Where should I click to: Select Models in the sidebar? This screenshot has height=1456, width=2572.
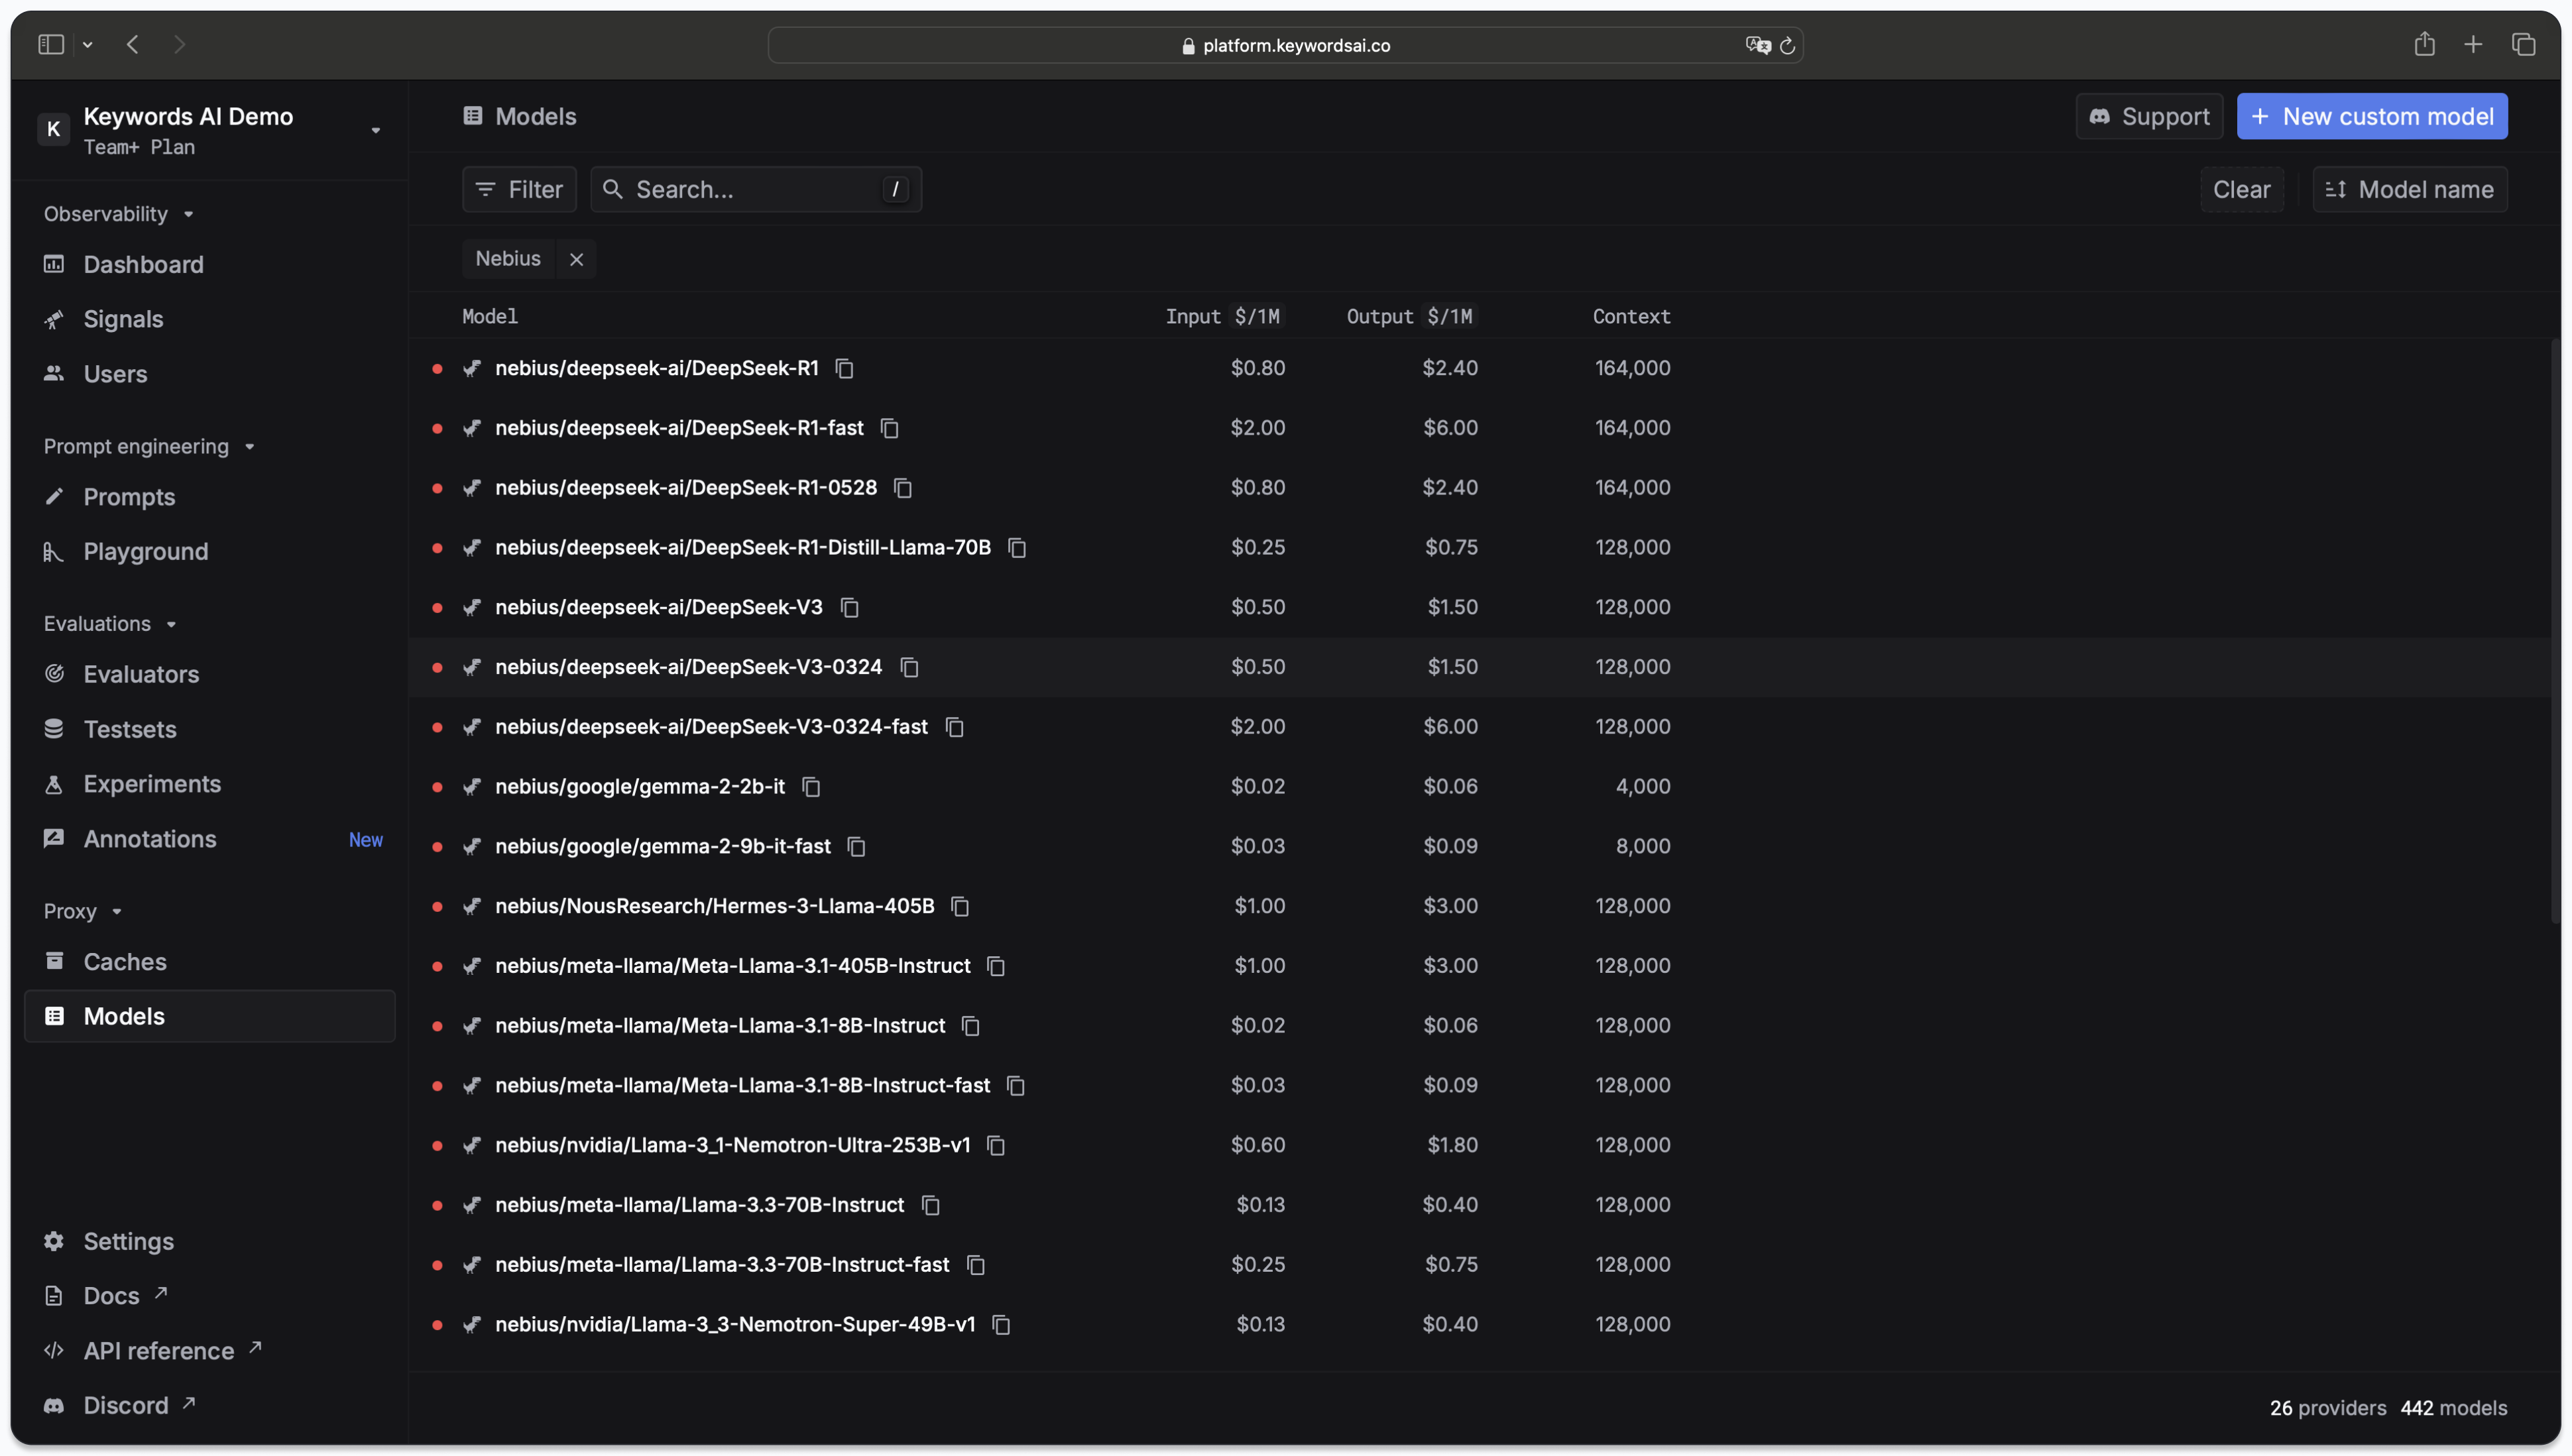click(210, 1017)
